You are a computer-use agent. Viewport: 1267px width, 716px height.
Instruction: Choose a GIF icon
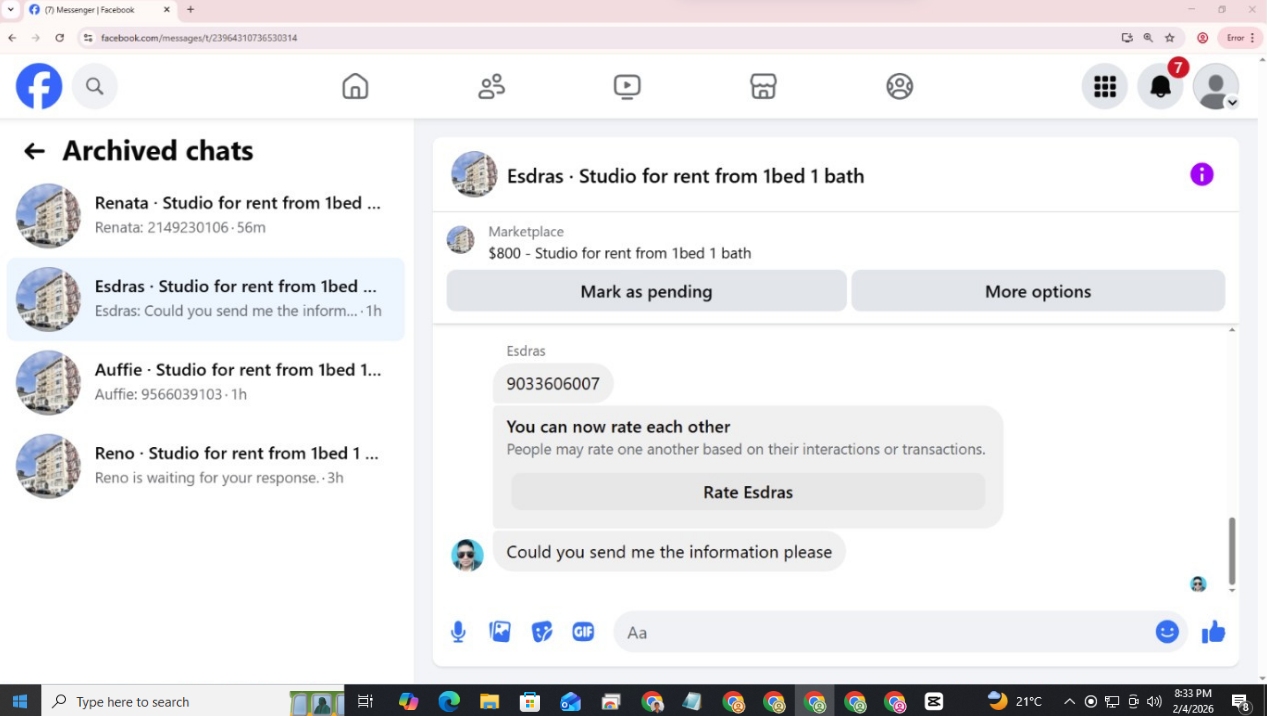tap(583, 632)
